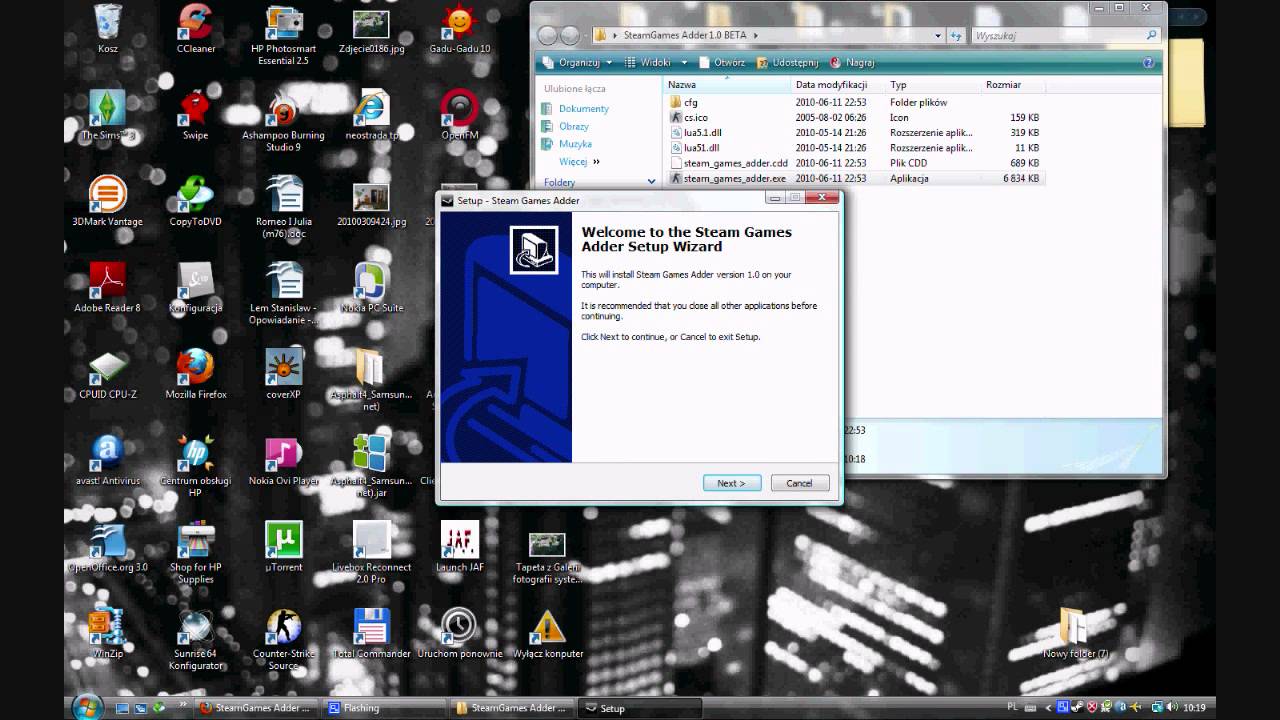Open µTorrent desktop icon
Screen dimensions: 1280x720
(x=283, y=546)
